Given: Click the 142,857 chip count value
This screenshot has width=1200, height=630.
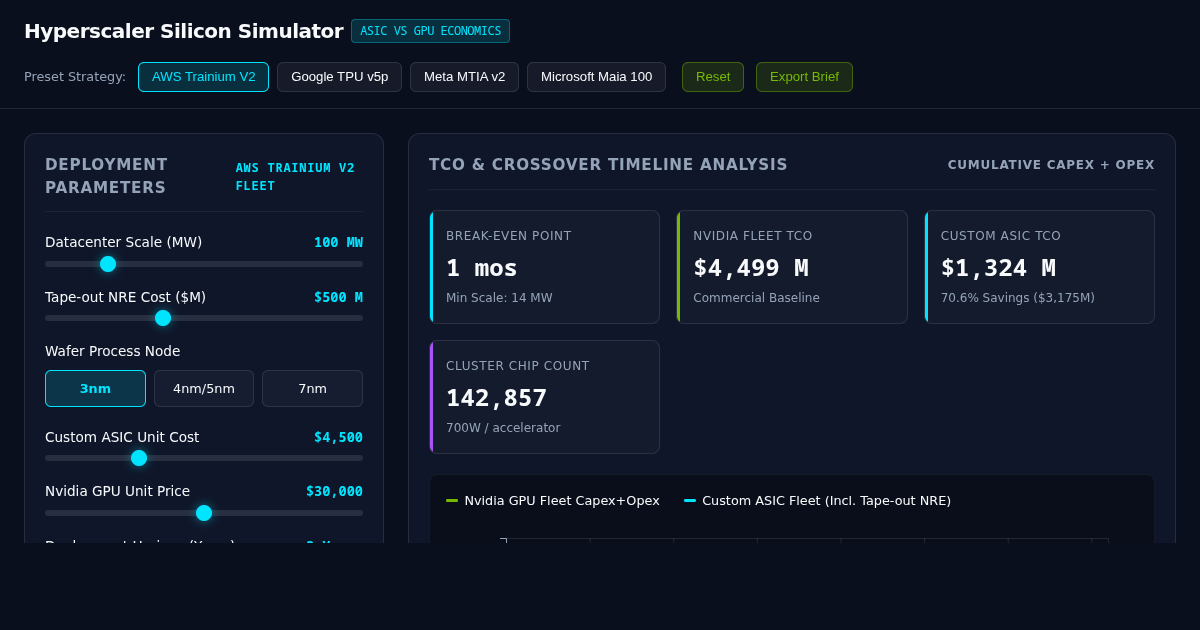Looking at the screenshot, I should (x=496, y=398).
